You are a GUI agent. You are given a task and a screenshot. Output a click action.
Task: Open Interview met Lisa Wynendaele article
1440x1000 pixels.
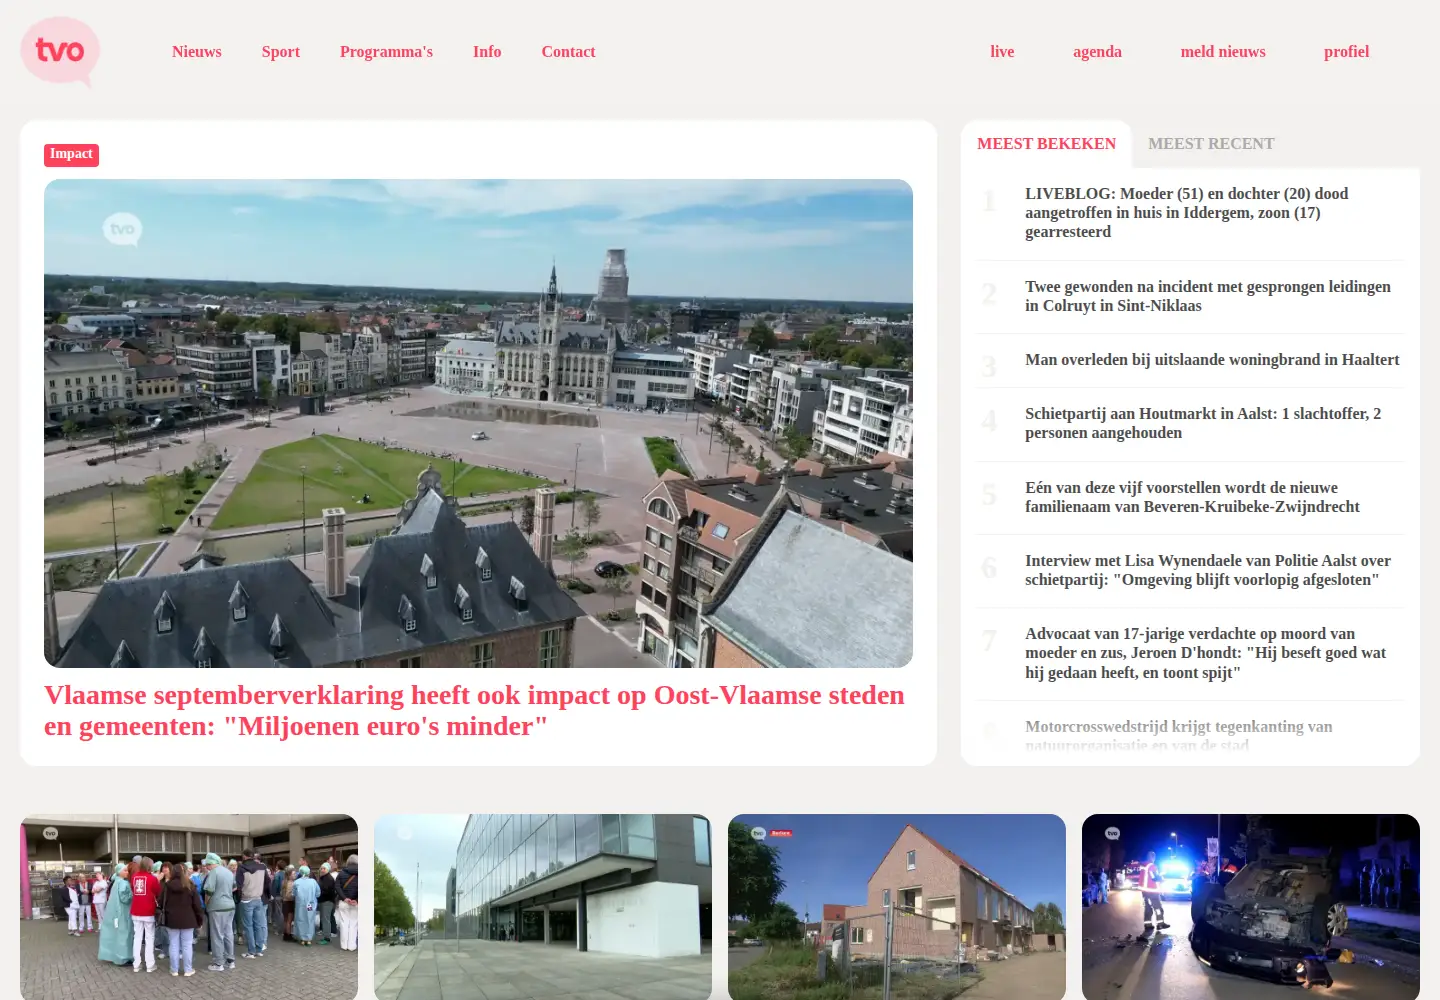point(1190,570)
